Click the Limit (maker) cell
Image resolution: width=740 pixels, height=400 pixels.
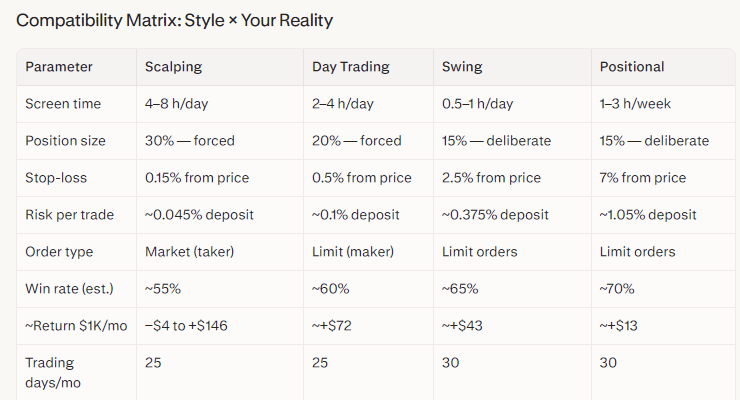coord(354,252)
